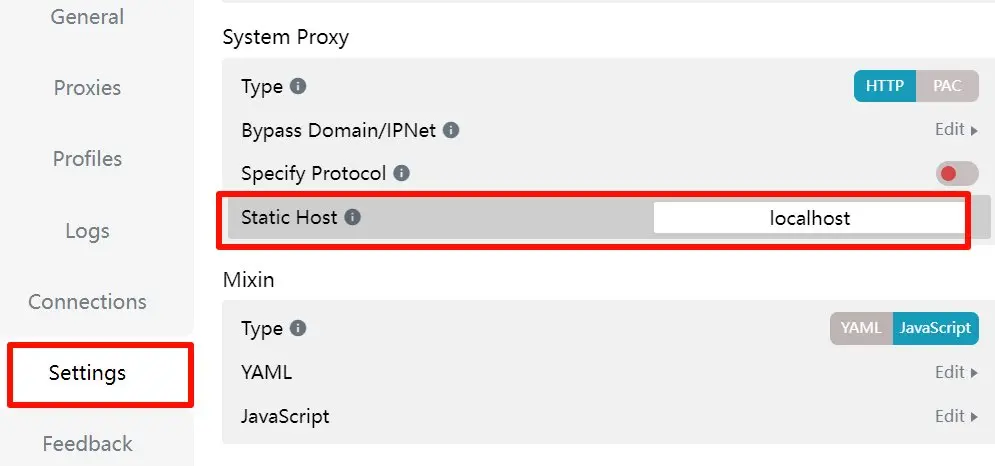Screen dimensions: 995x466
Task: Select HTTP system proxy type
Action: point(885,86)
